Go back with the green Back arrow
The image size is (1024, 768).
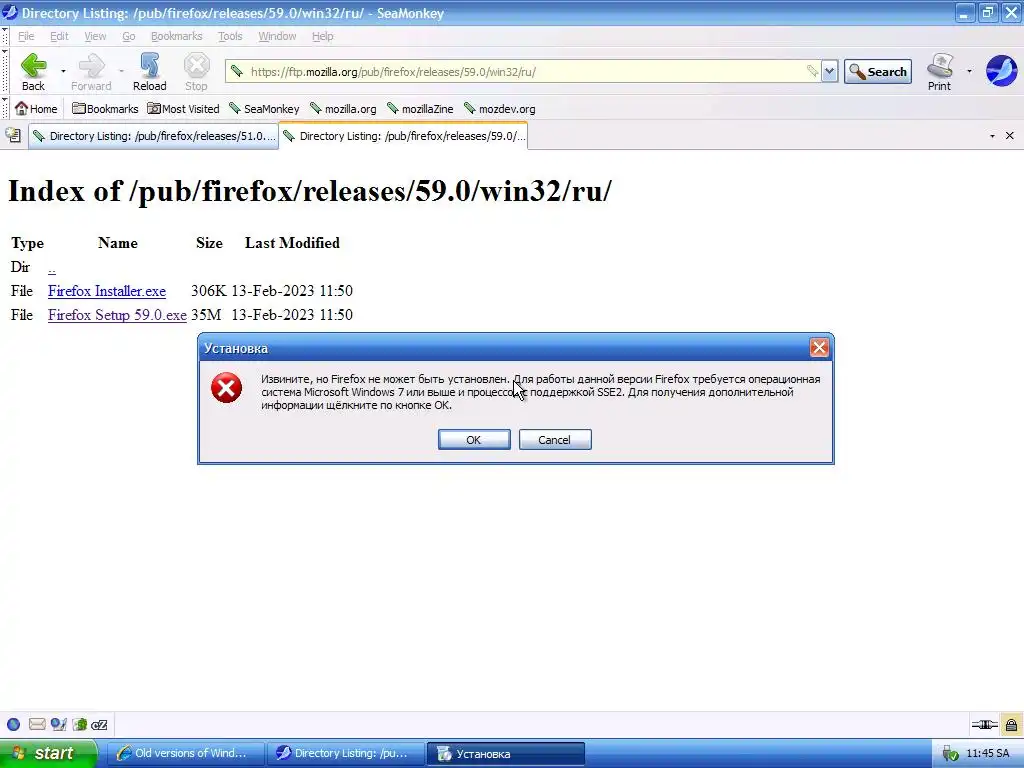(33, 71)
